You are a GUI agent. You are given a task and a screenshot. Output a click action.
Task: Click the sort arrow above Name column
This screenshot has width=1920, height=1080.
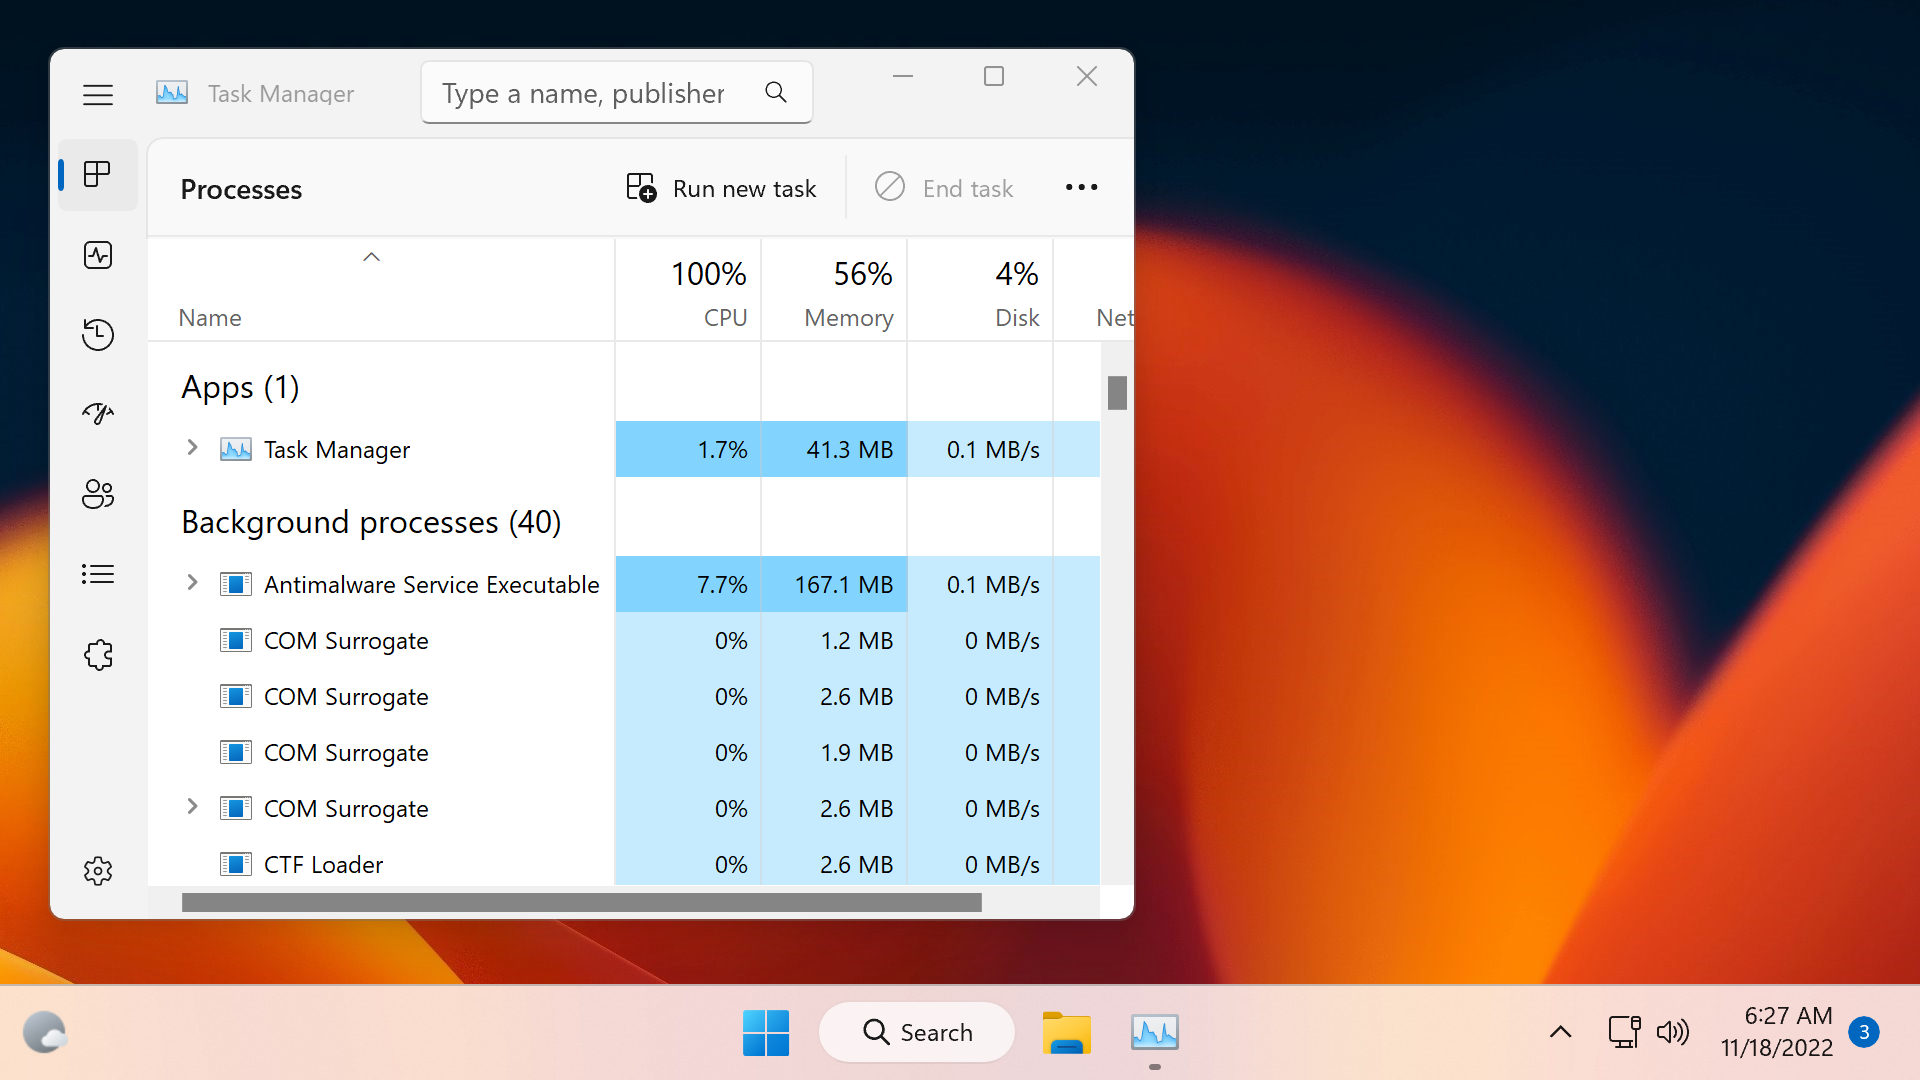click(x=371, y=257)
